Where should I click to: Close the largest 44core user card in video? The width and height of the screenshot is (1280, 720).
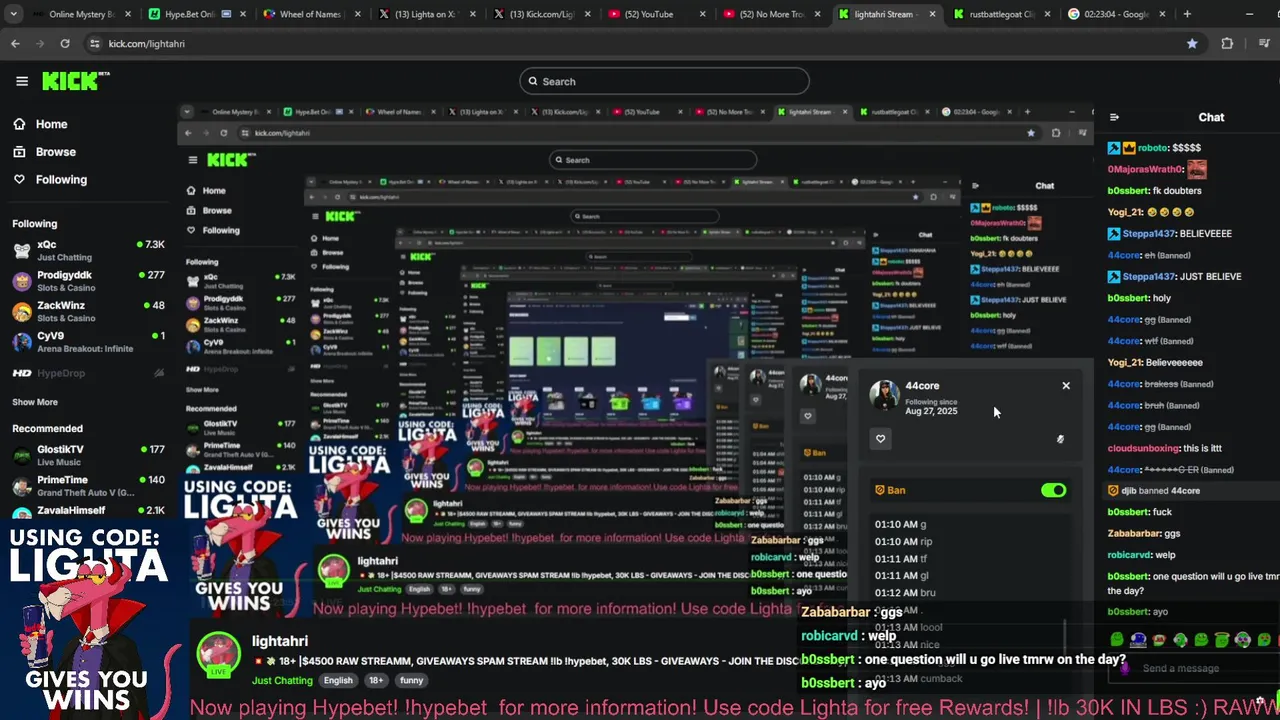point(1066,386)
